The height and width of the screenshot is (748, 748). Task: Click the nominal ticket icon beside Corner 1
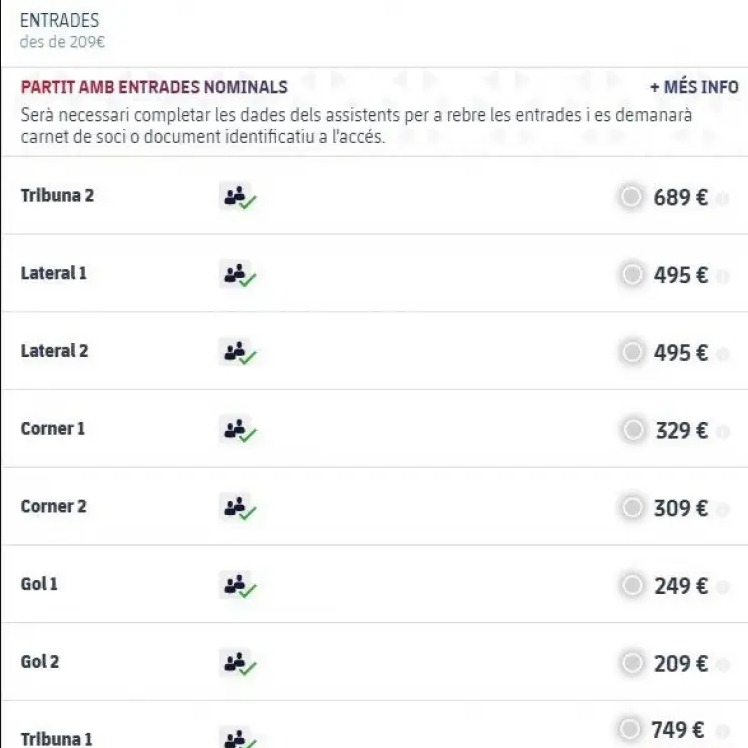click(239, 429)
